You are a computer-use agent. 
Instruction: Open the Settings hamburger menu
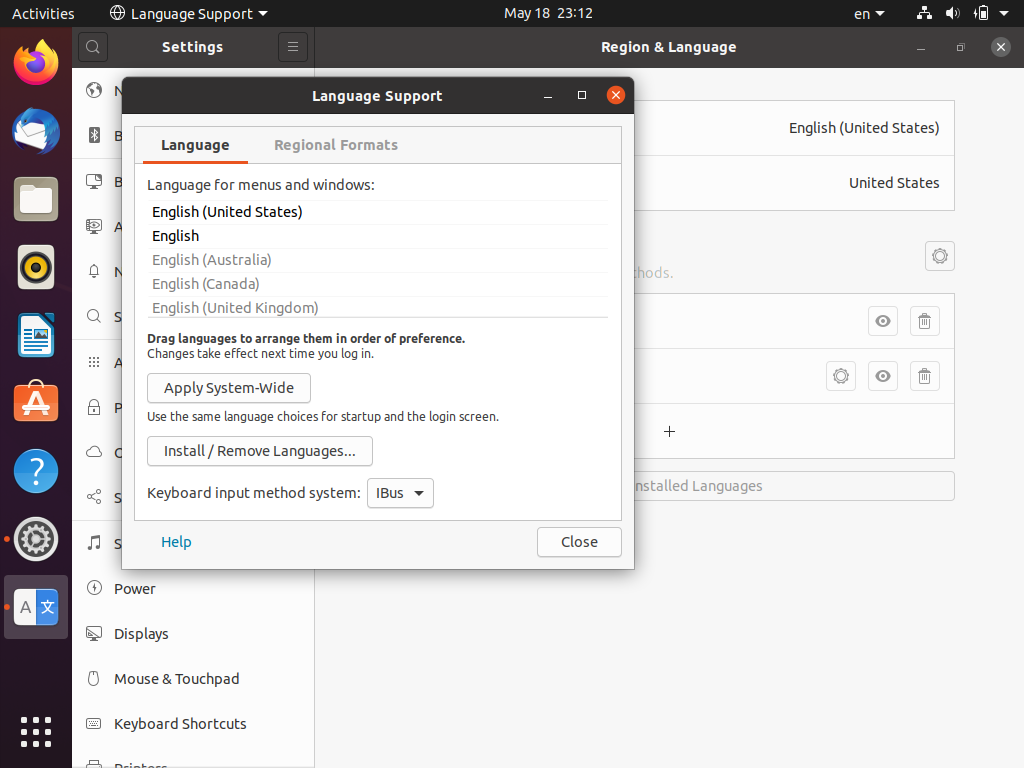coord(292,47)
